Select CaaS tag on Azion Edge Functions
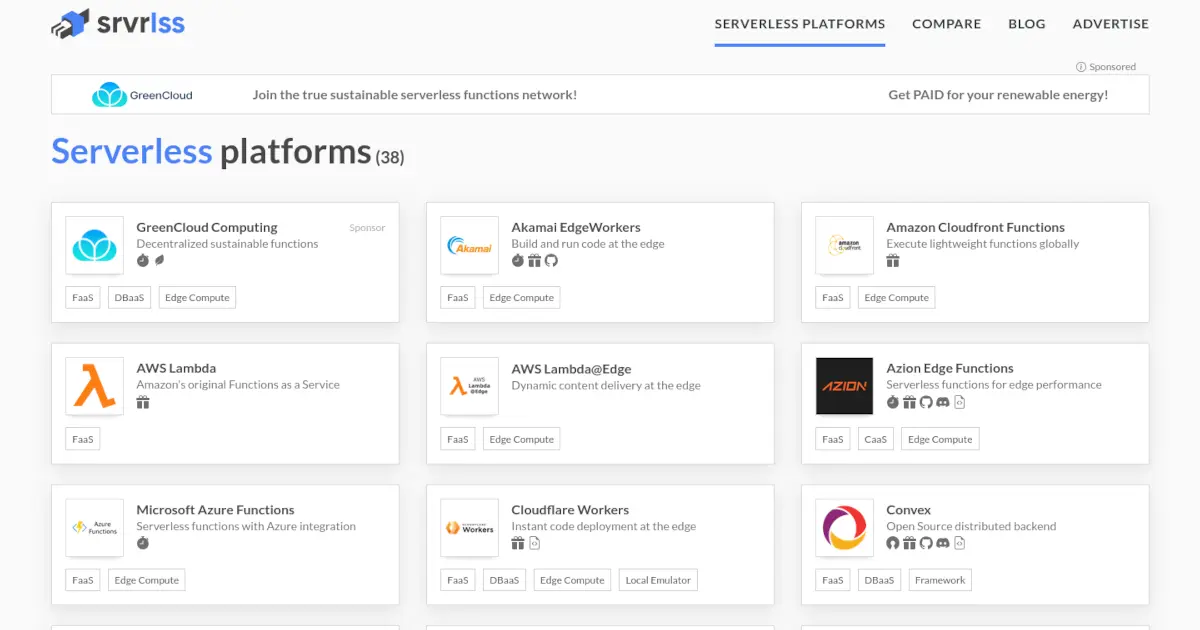This screenshot has height=630, width=1200. (876, 439)
